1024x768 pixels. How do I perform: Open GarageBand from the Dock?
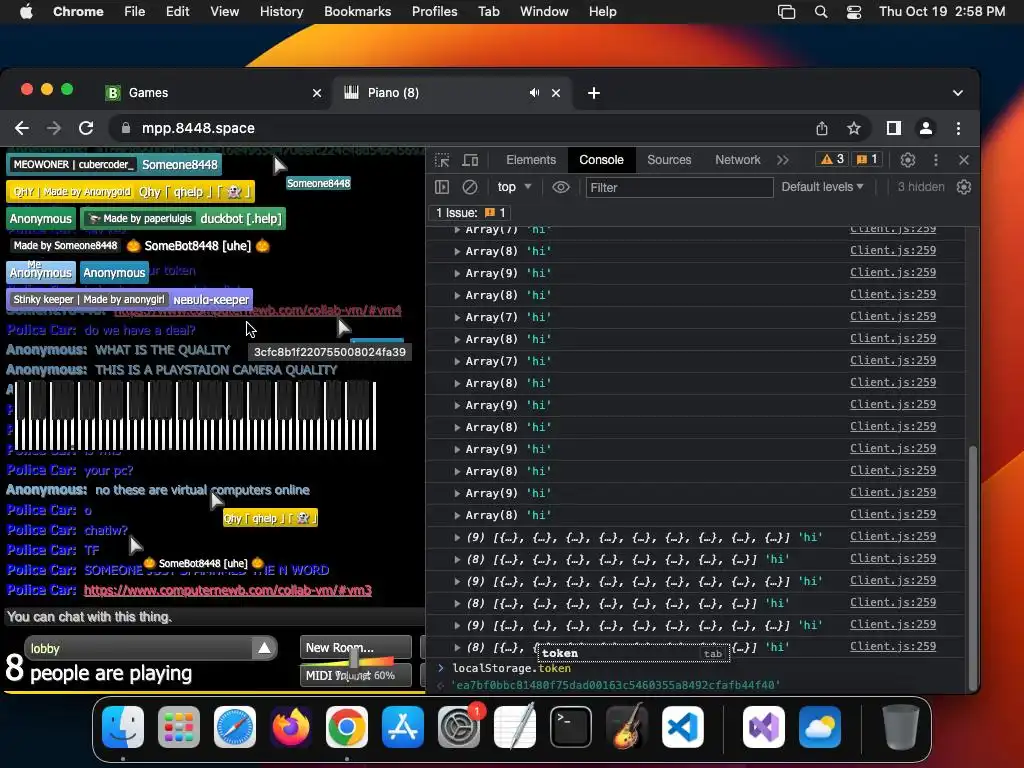627,726
